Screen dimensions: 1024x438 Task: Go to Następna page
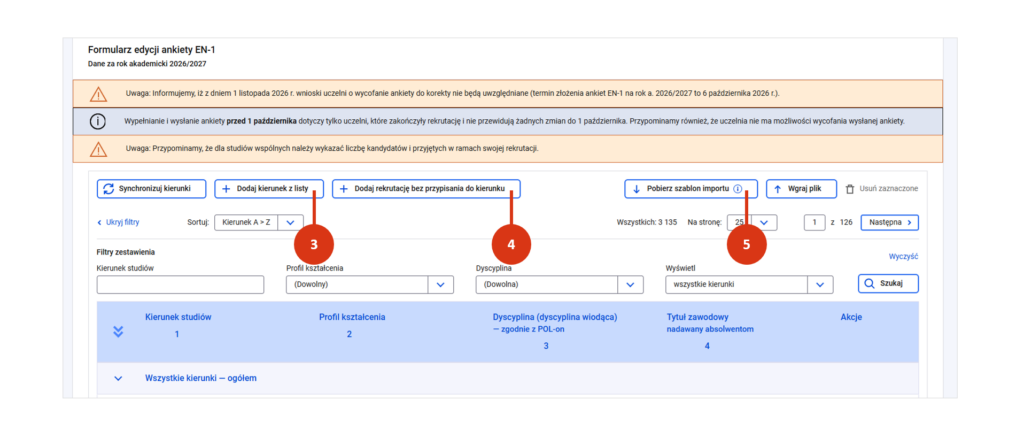coord(889,222)
